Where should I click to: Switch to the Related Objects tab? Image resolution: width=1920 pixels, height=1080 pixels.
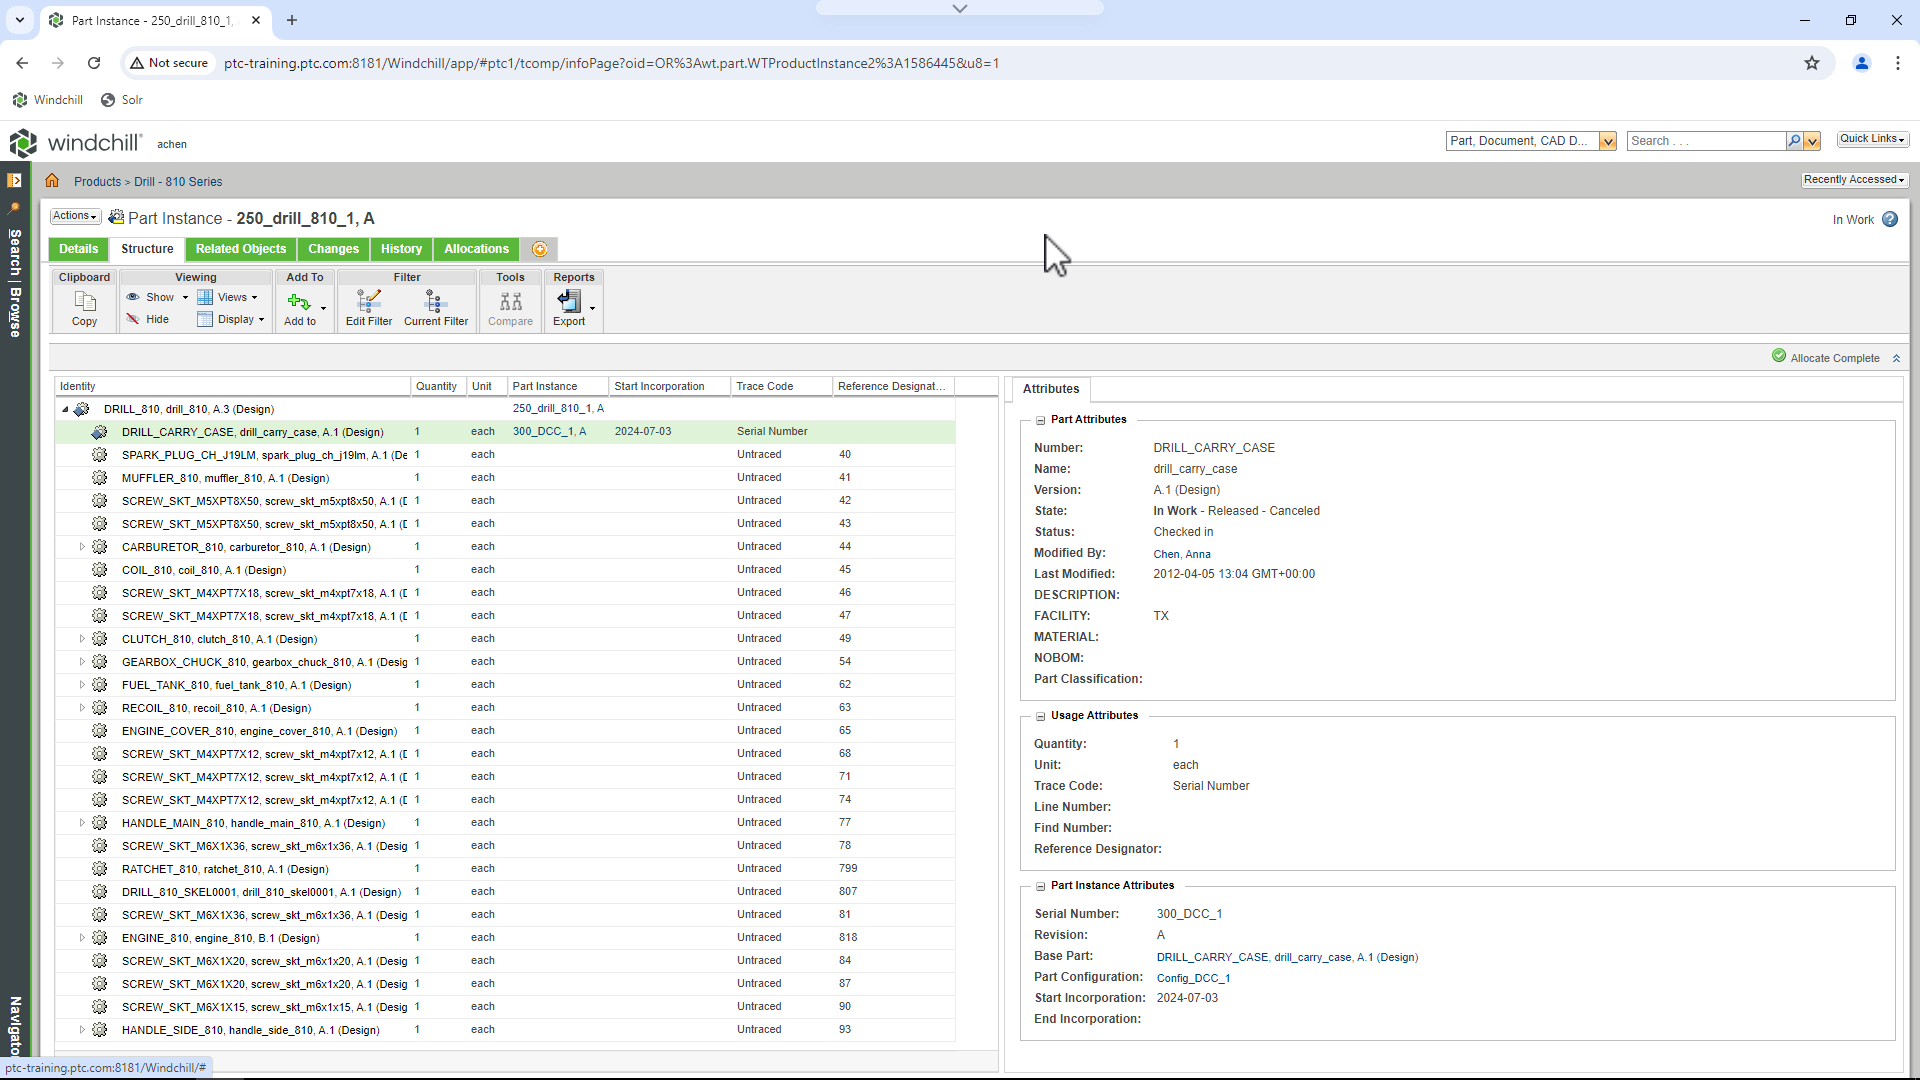pos(241,249)
